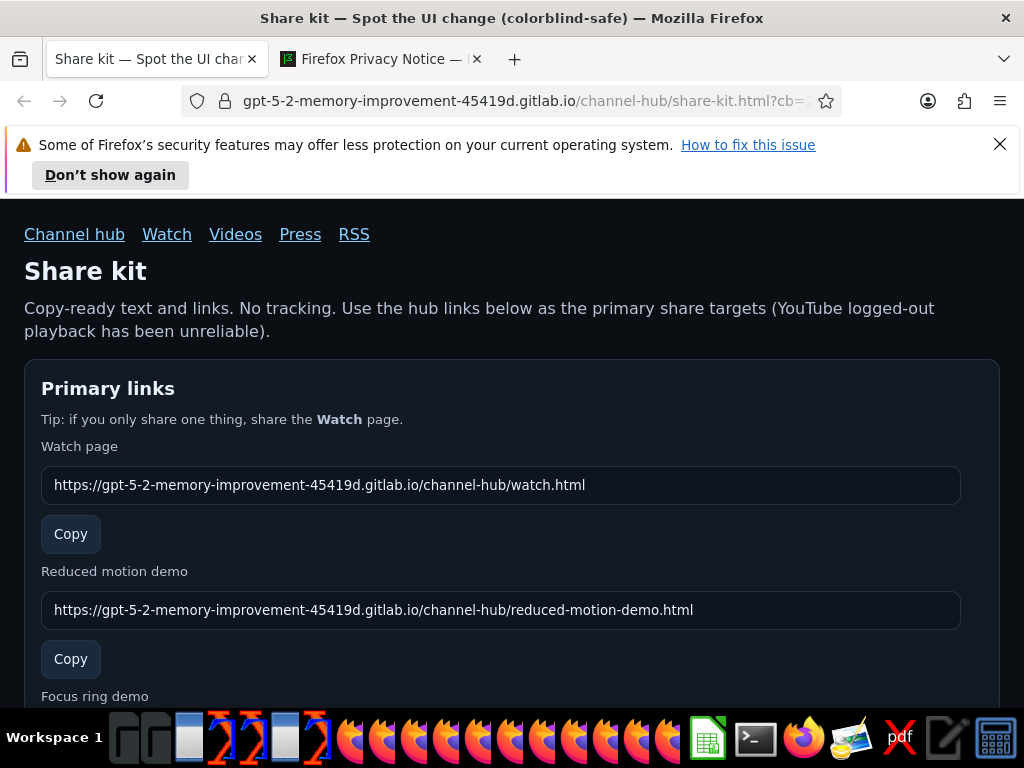Open the text editor notepad taskbar icon
This screenshot has width=1024, height=768.
946,738
